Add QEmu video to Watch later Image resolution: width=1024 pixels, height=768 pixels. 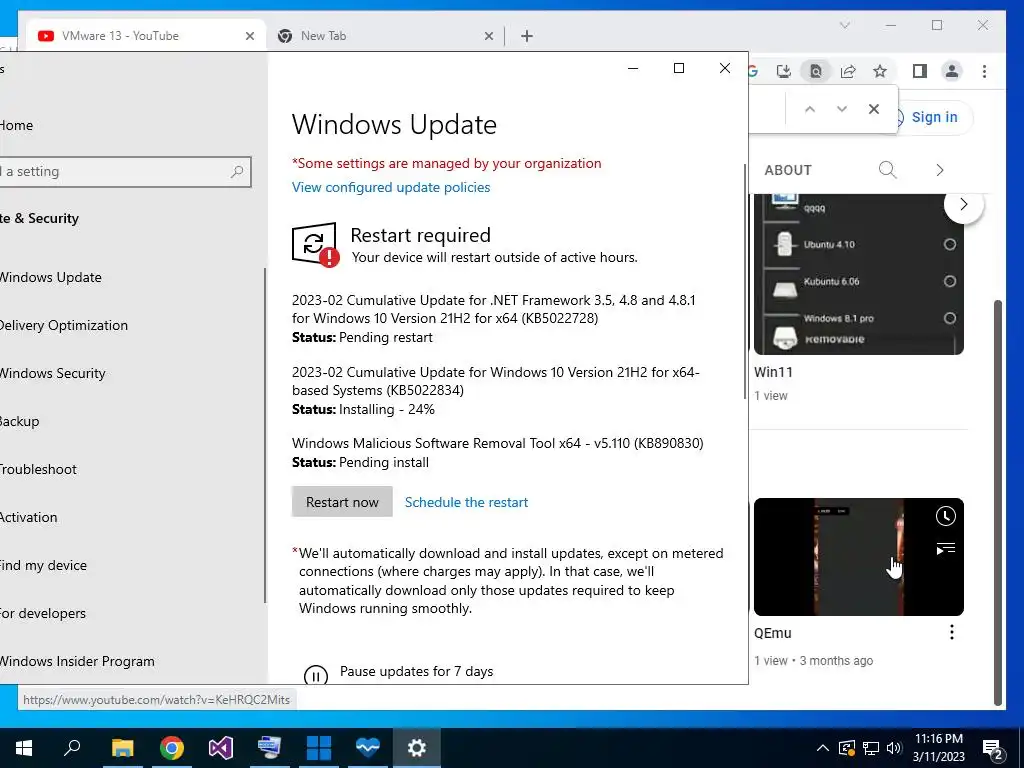tap(945, 517)
